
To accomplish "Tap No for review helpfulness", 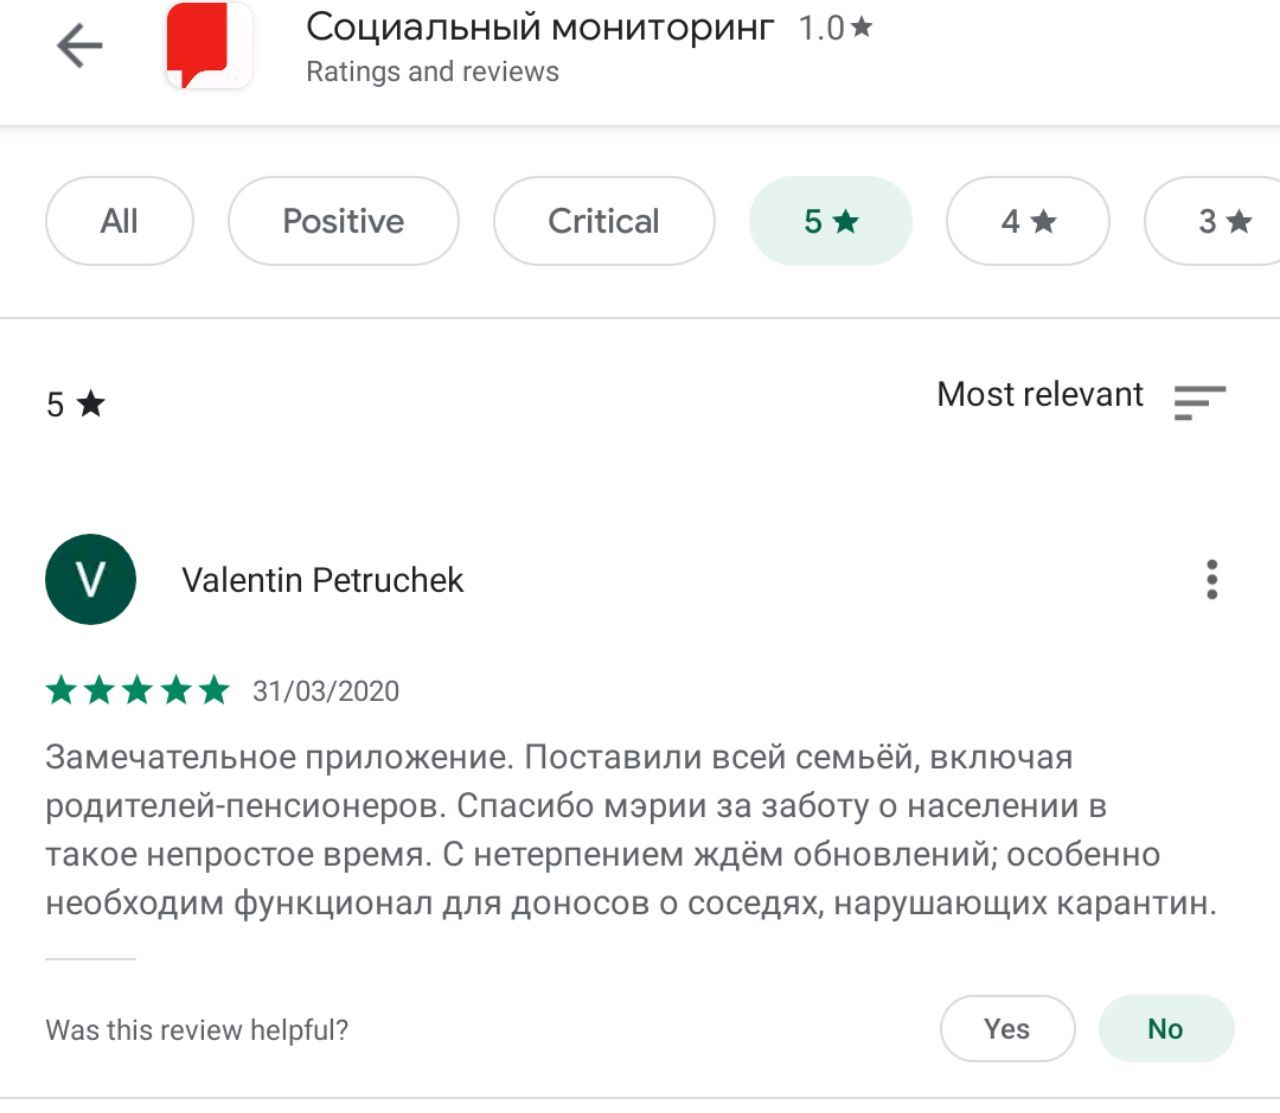I will (1166, 1028).
